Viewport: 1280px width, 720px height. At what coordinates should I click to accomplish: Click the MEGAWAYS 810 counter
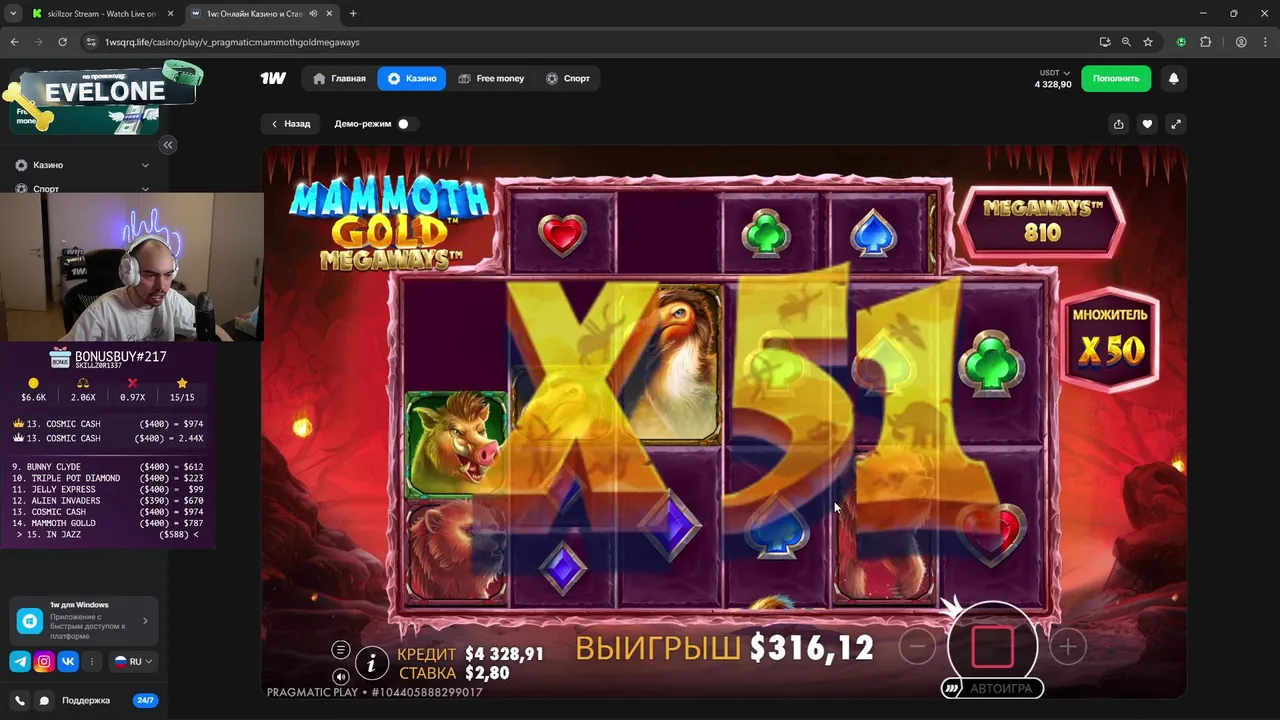pyautogui.click(x=1041, y=220)
